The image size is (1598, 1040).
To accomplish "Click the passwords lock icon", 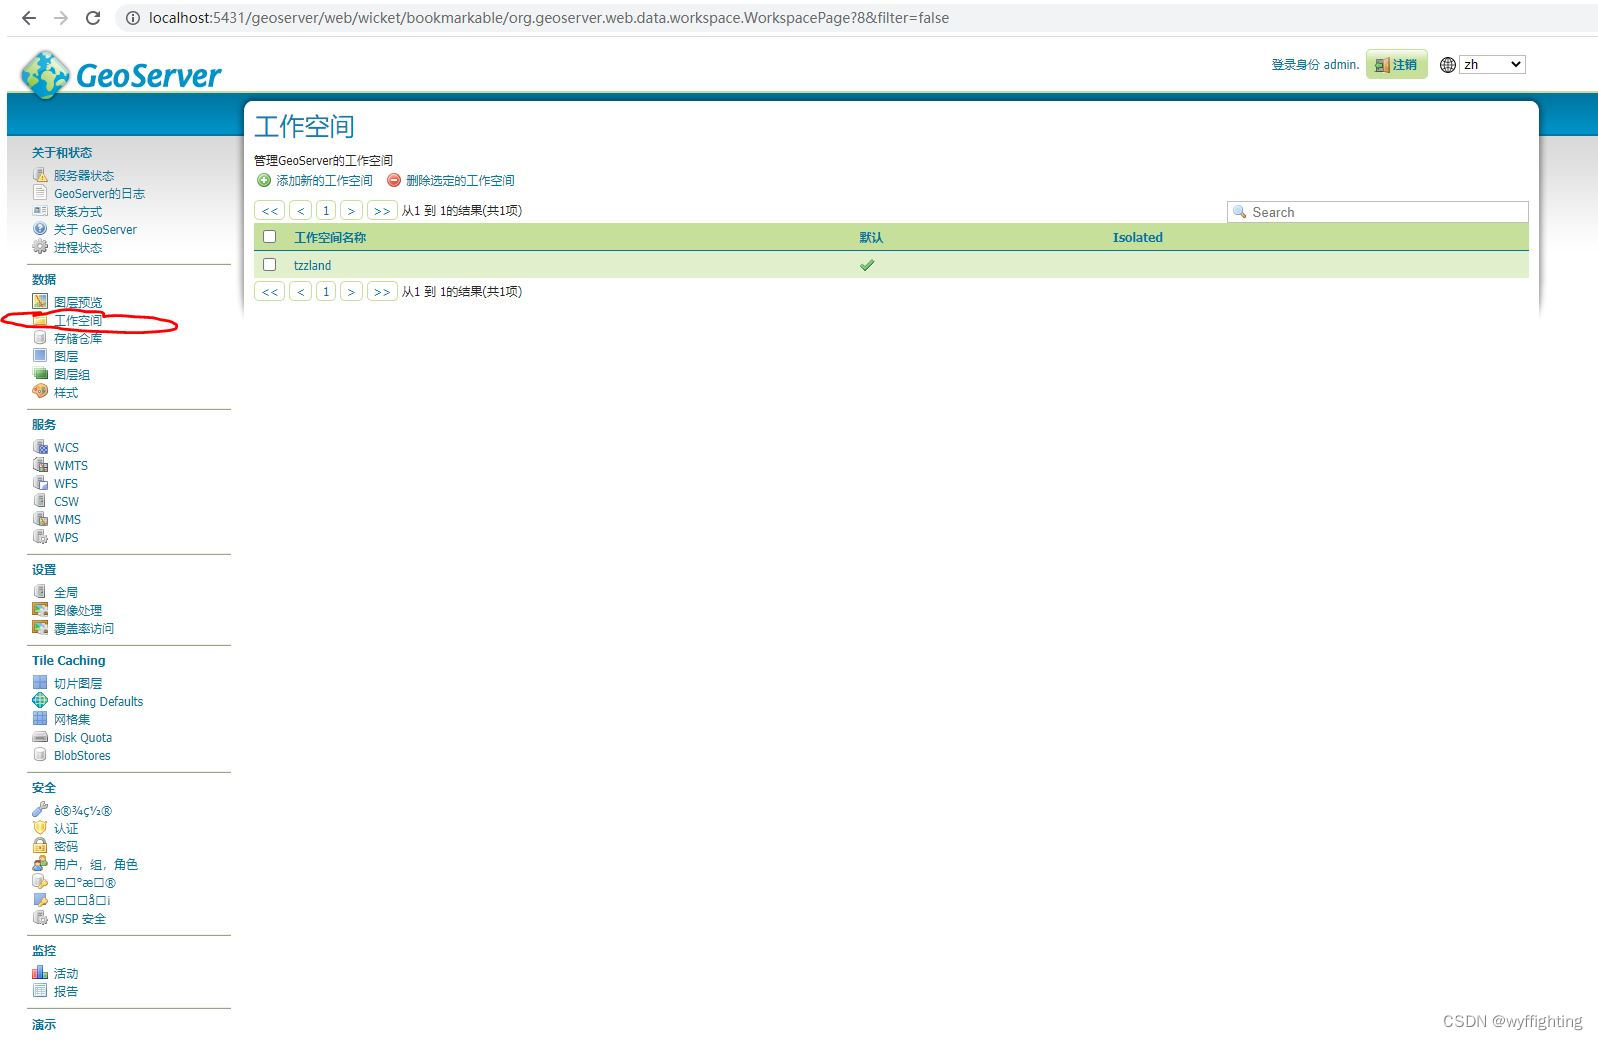I will (x=40, y=846).
